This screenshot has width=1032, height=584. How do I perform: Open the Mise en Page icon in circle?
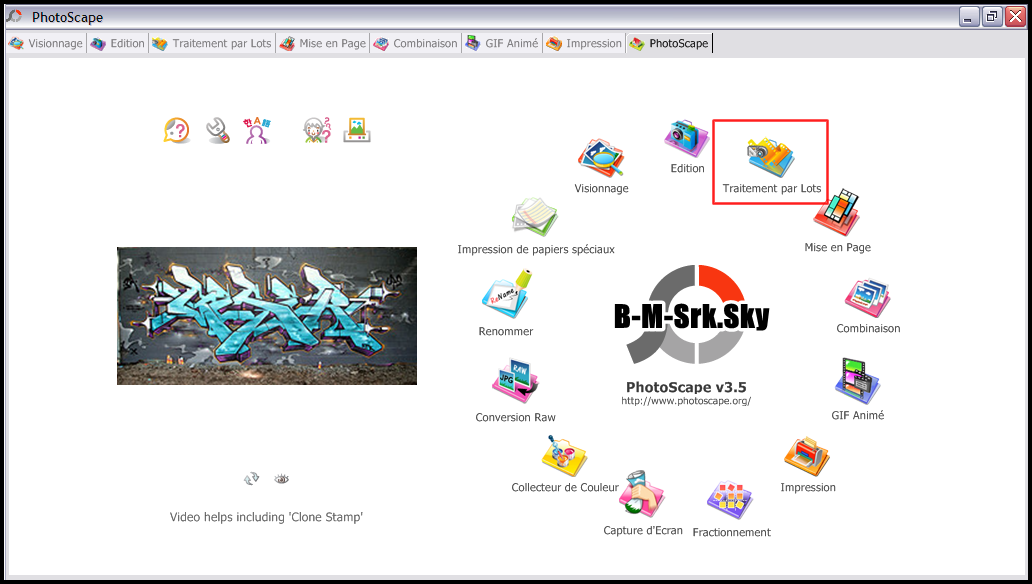[837, 213]
